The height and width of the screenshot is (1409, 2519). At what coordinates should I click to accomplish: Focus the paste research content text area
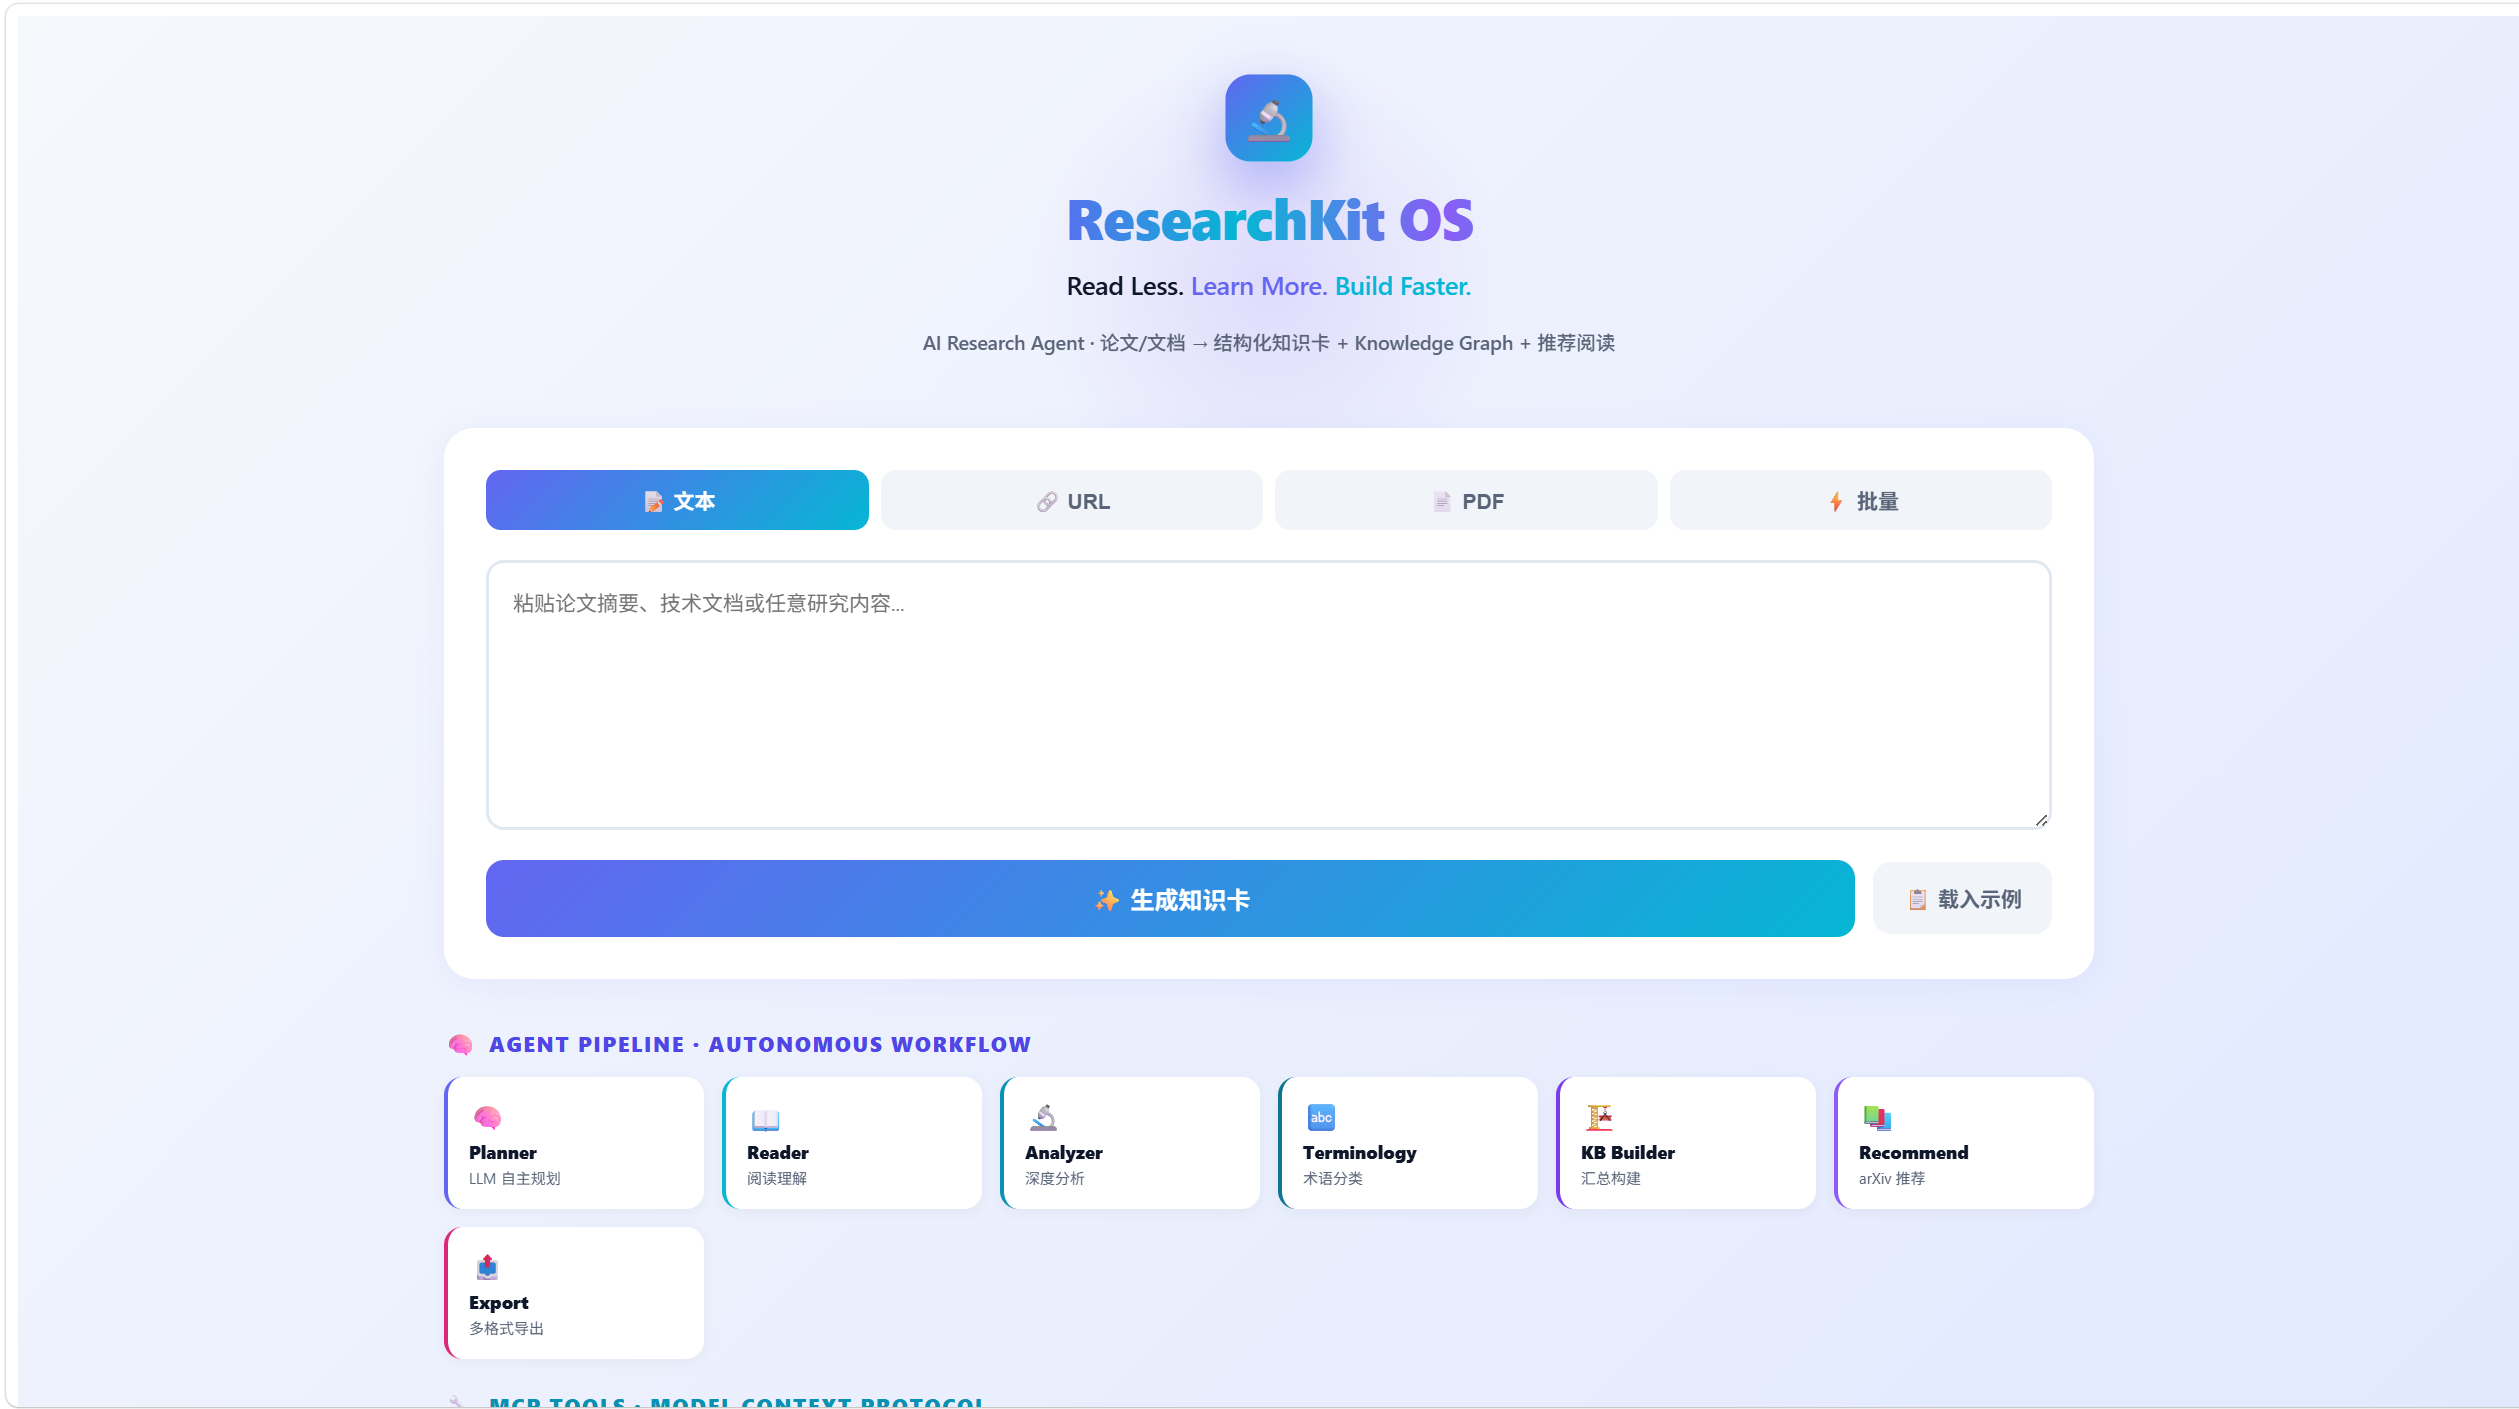pyautogui.click(x=1268, y=695)
